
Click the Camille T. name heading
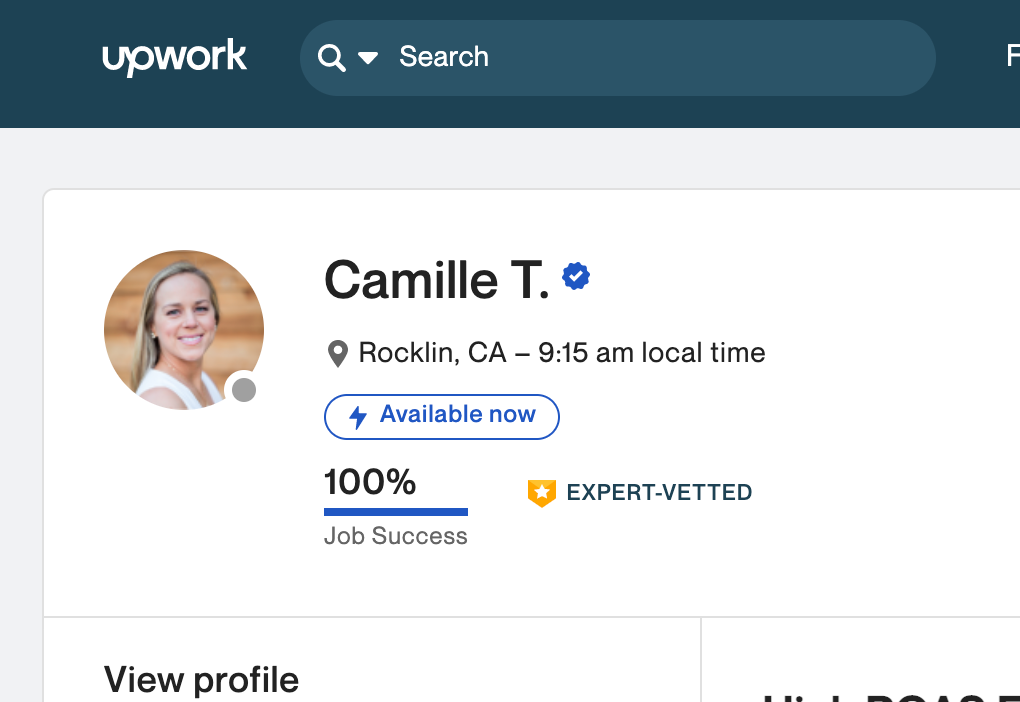tap(437, 279)
